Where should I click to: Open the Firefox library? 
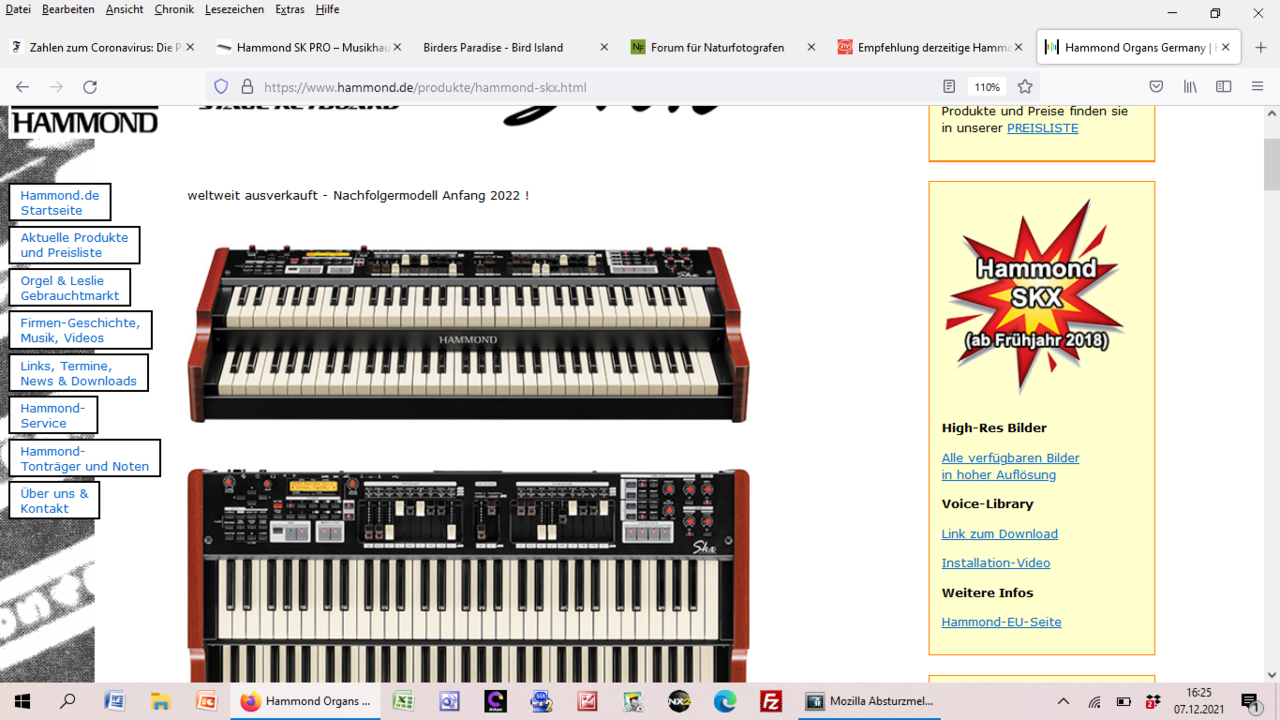(1190, 87)
